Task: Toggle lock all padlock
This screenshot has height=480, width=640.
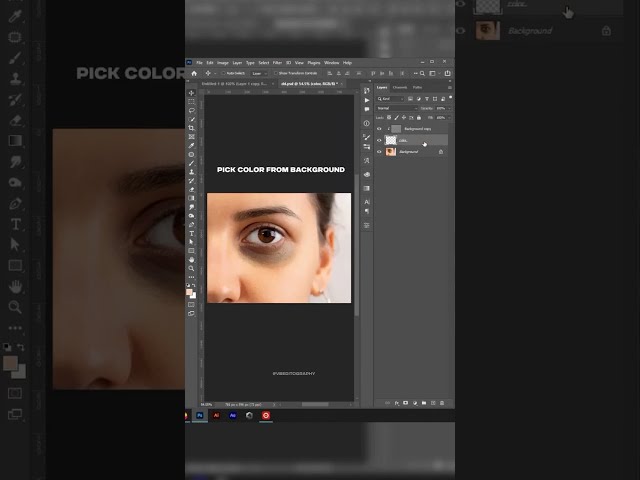Action: coord(419,118)
